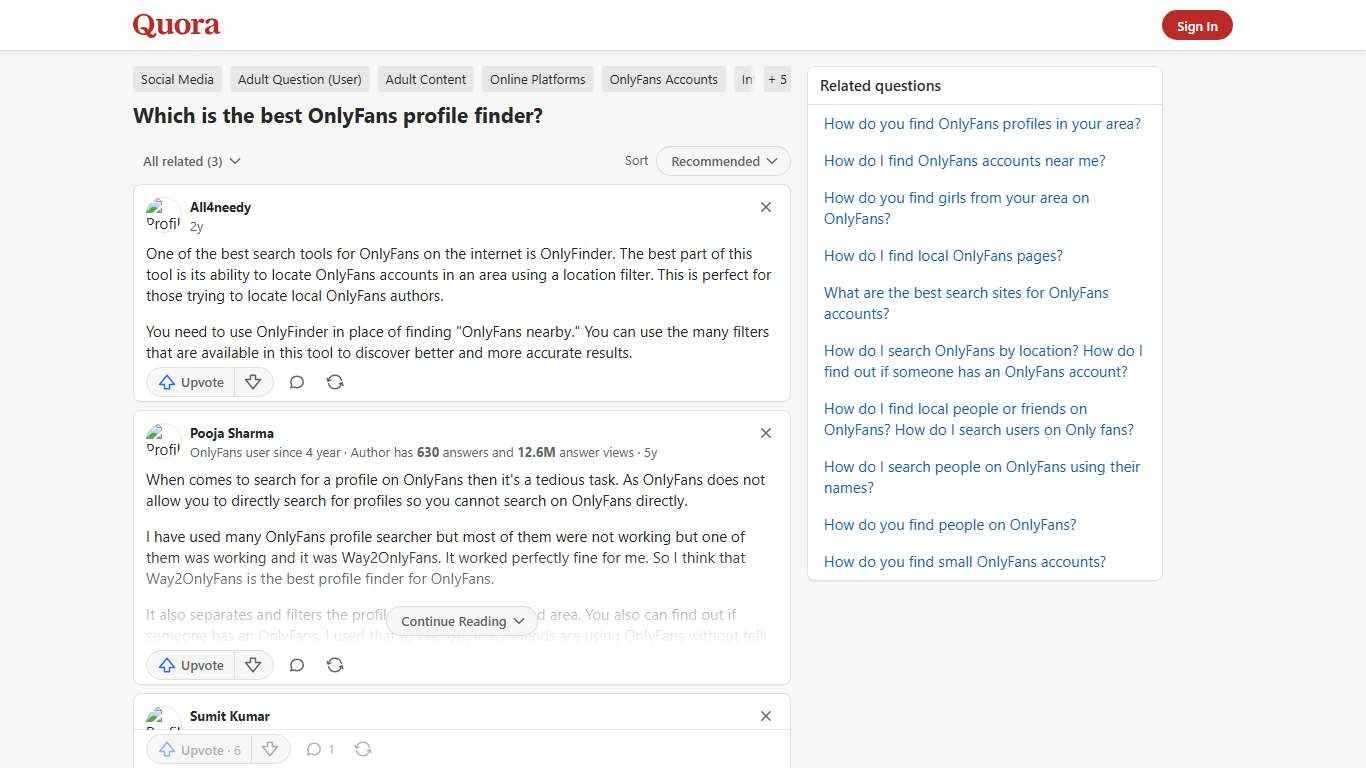Viewport: 1366px width, 768px height.
Task: Open related question about finding local OnlyFans pages
Action: [x=943, y=255]
